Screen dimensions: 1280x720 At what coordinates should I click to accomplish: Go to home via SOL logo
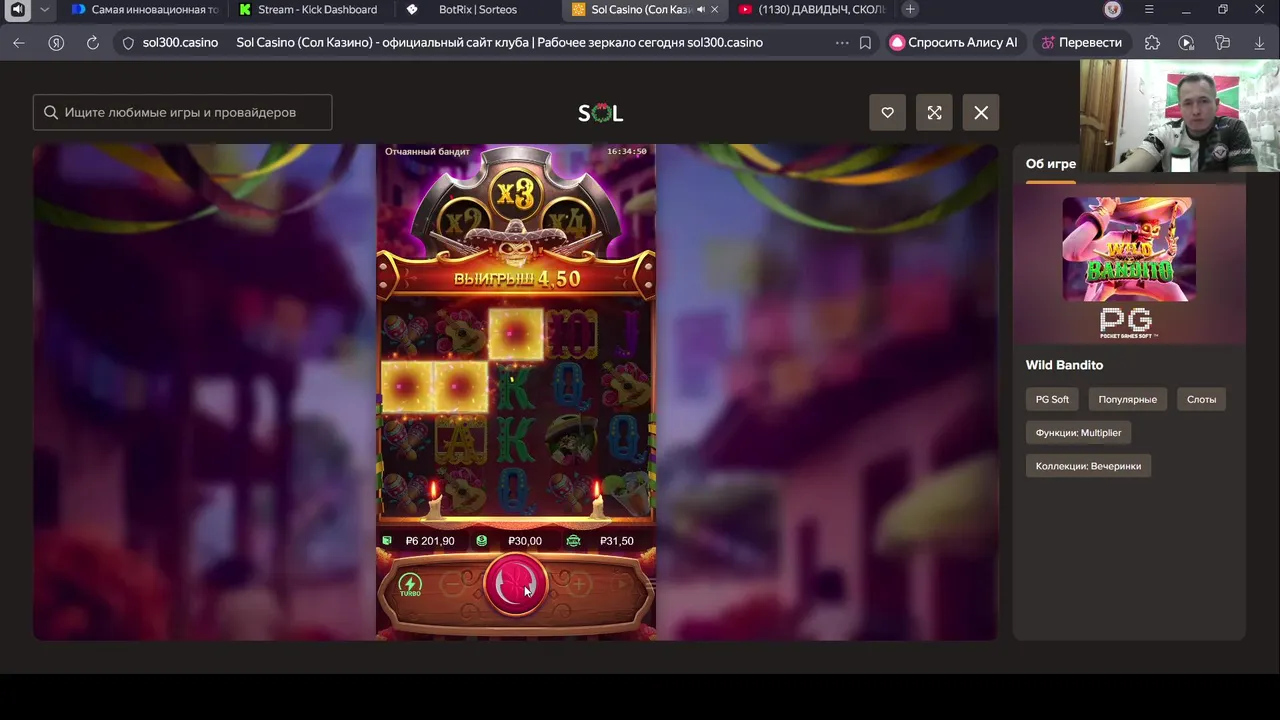[x=600, y=113]
